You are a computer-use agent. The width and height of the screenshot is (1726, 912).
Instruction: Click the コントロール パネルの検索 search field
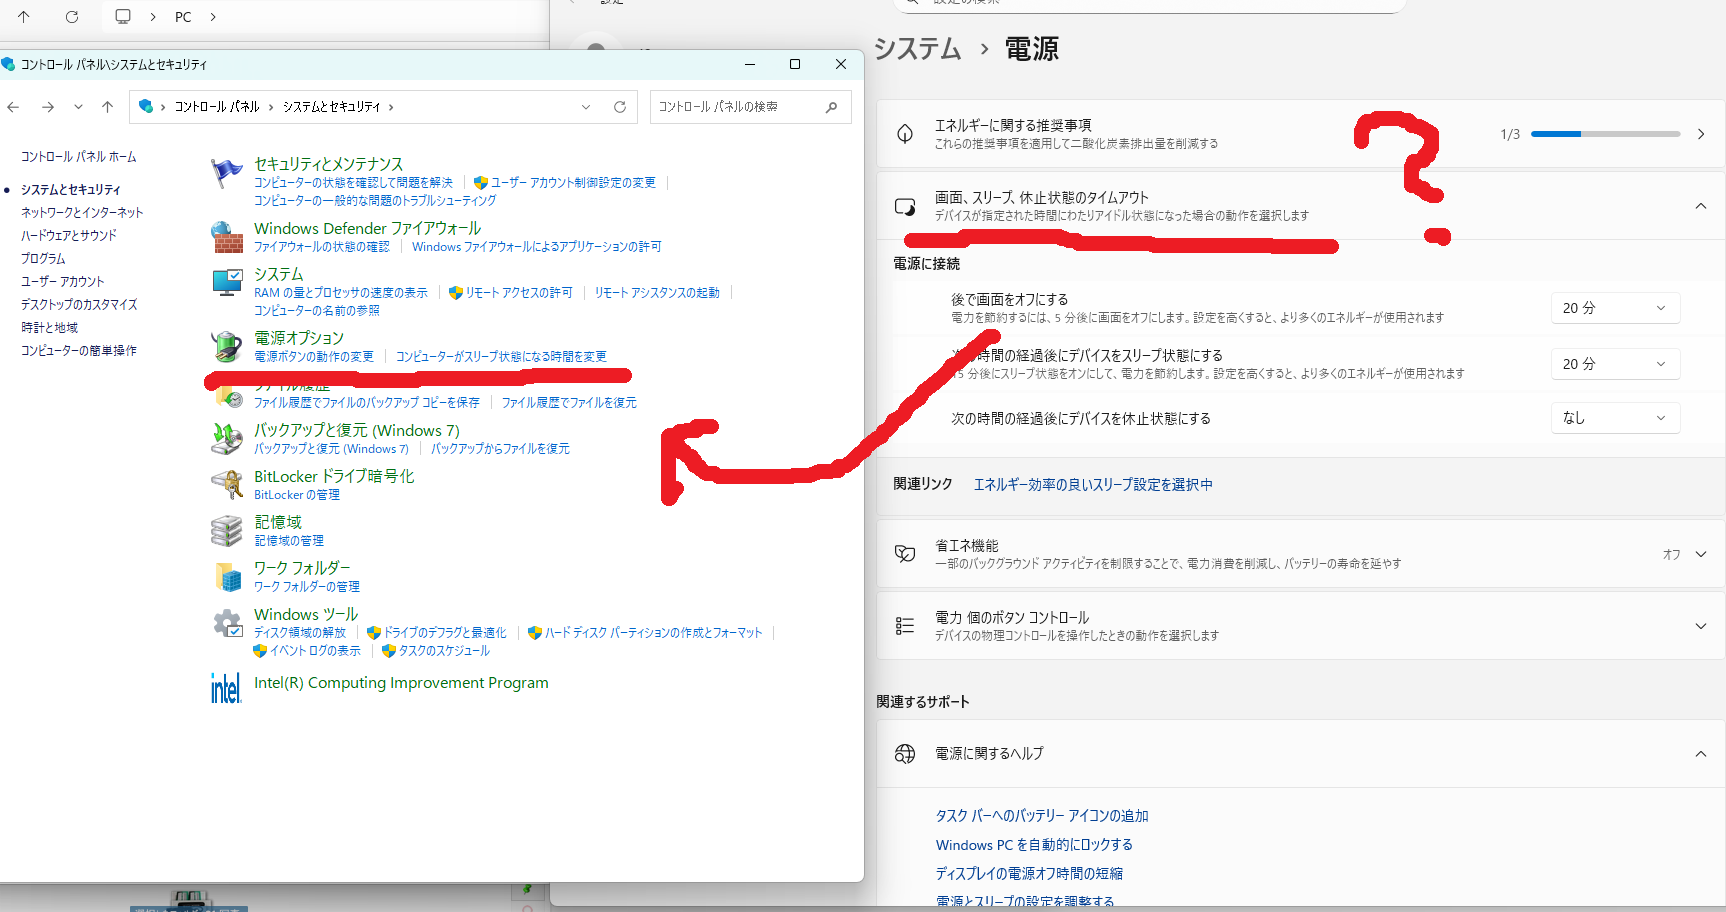pyautogui.click(x=738, y=107)
